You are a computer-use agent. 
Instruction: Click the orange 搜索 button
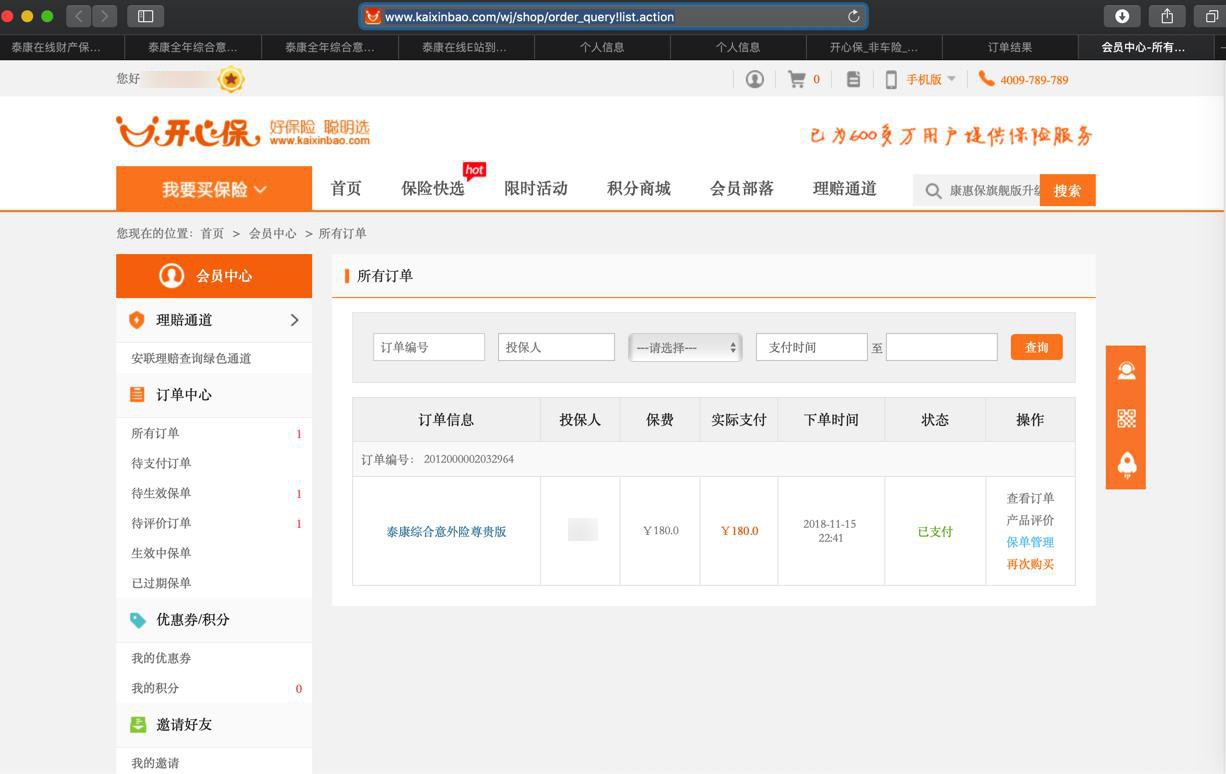click(x=1067, y=190)
